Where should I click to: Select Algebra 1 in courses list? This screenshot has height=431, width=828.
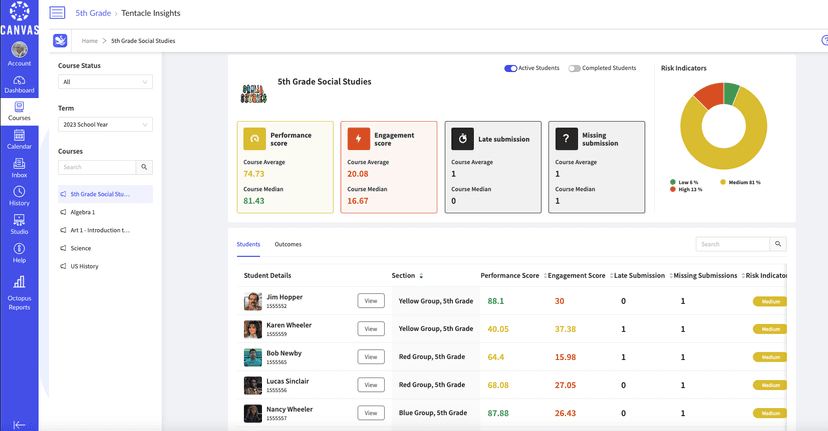[x=83, y=212]
